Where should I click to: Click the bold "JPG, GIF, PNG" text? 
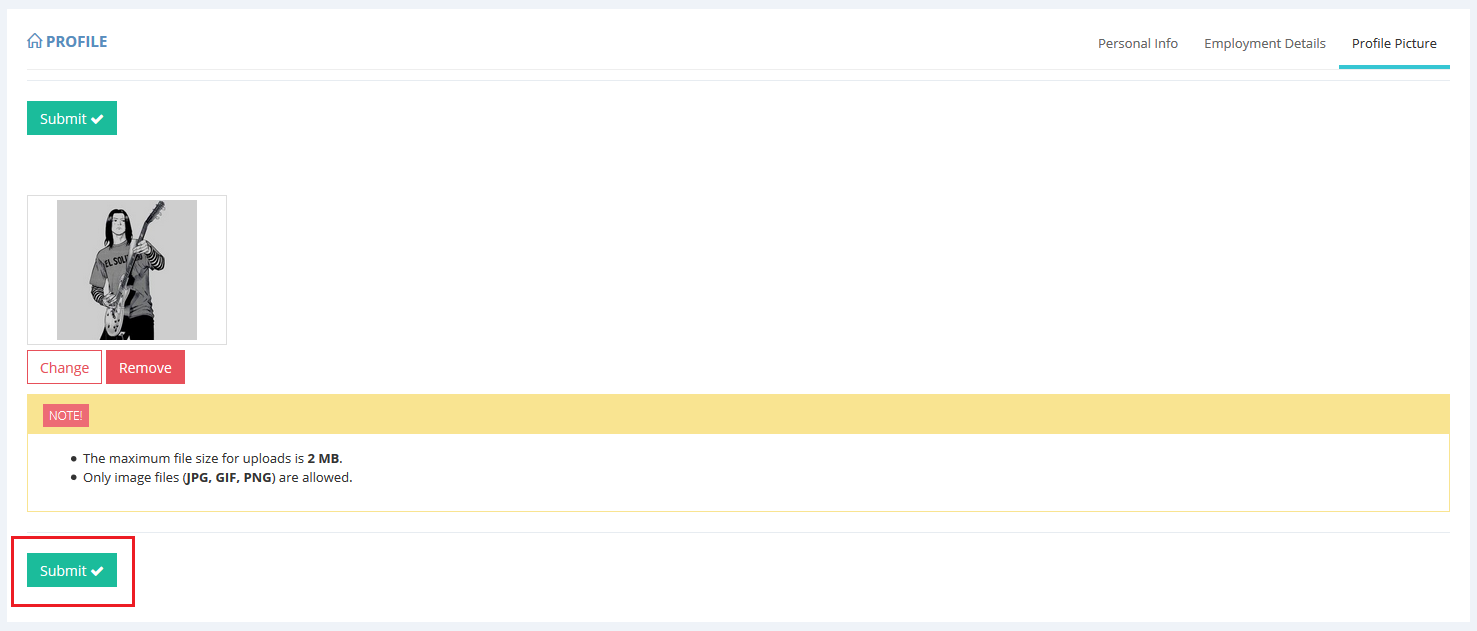[230, 478]
